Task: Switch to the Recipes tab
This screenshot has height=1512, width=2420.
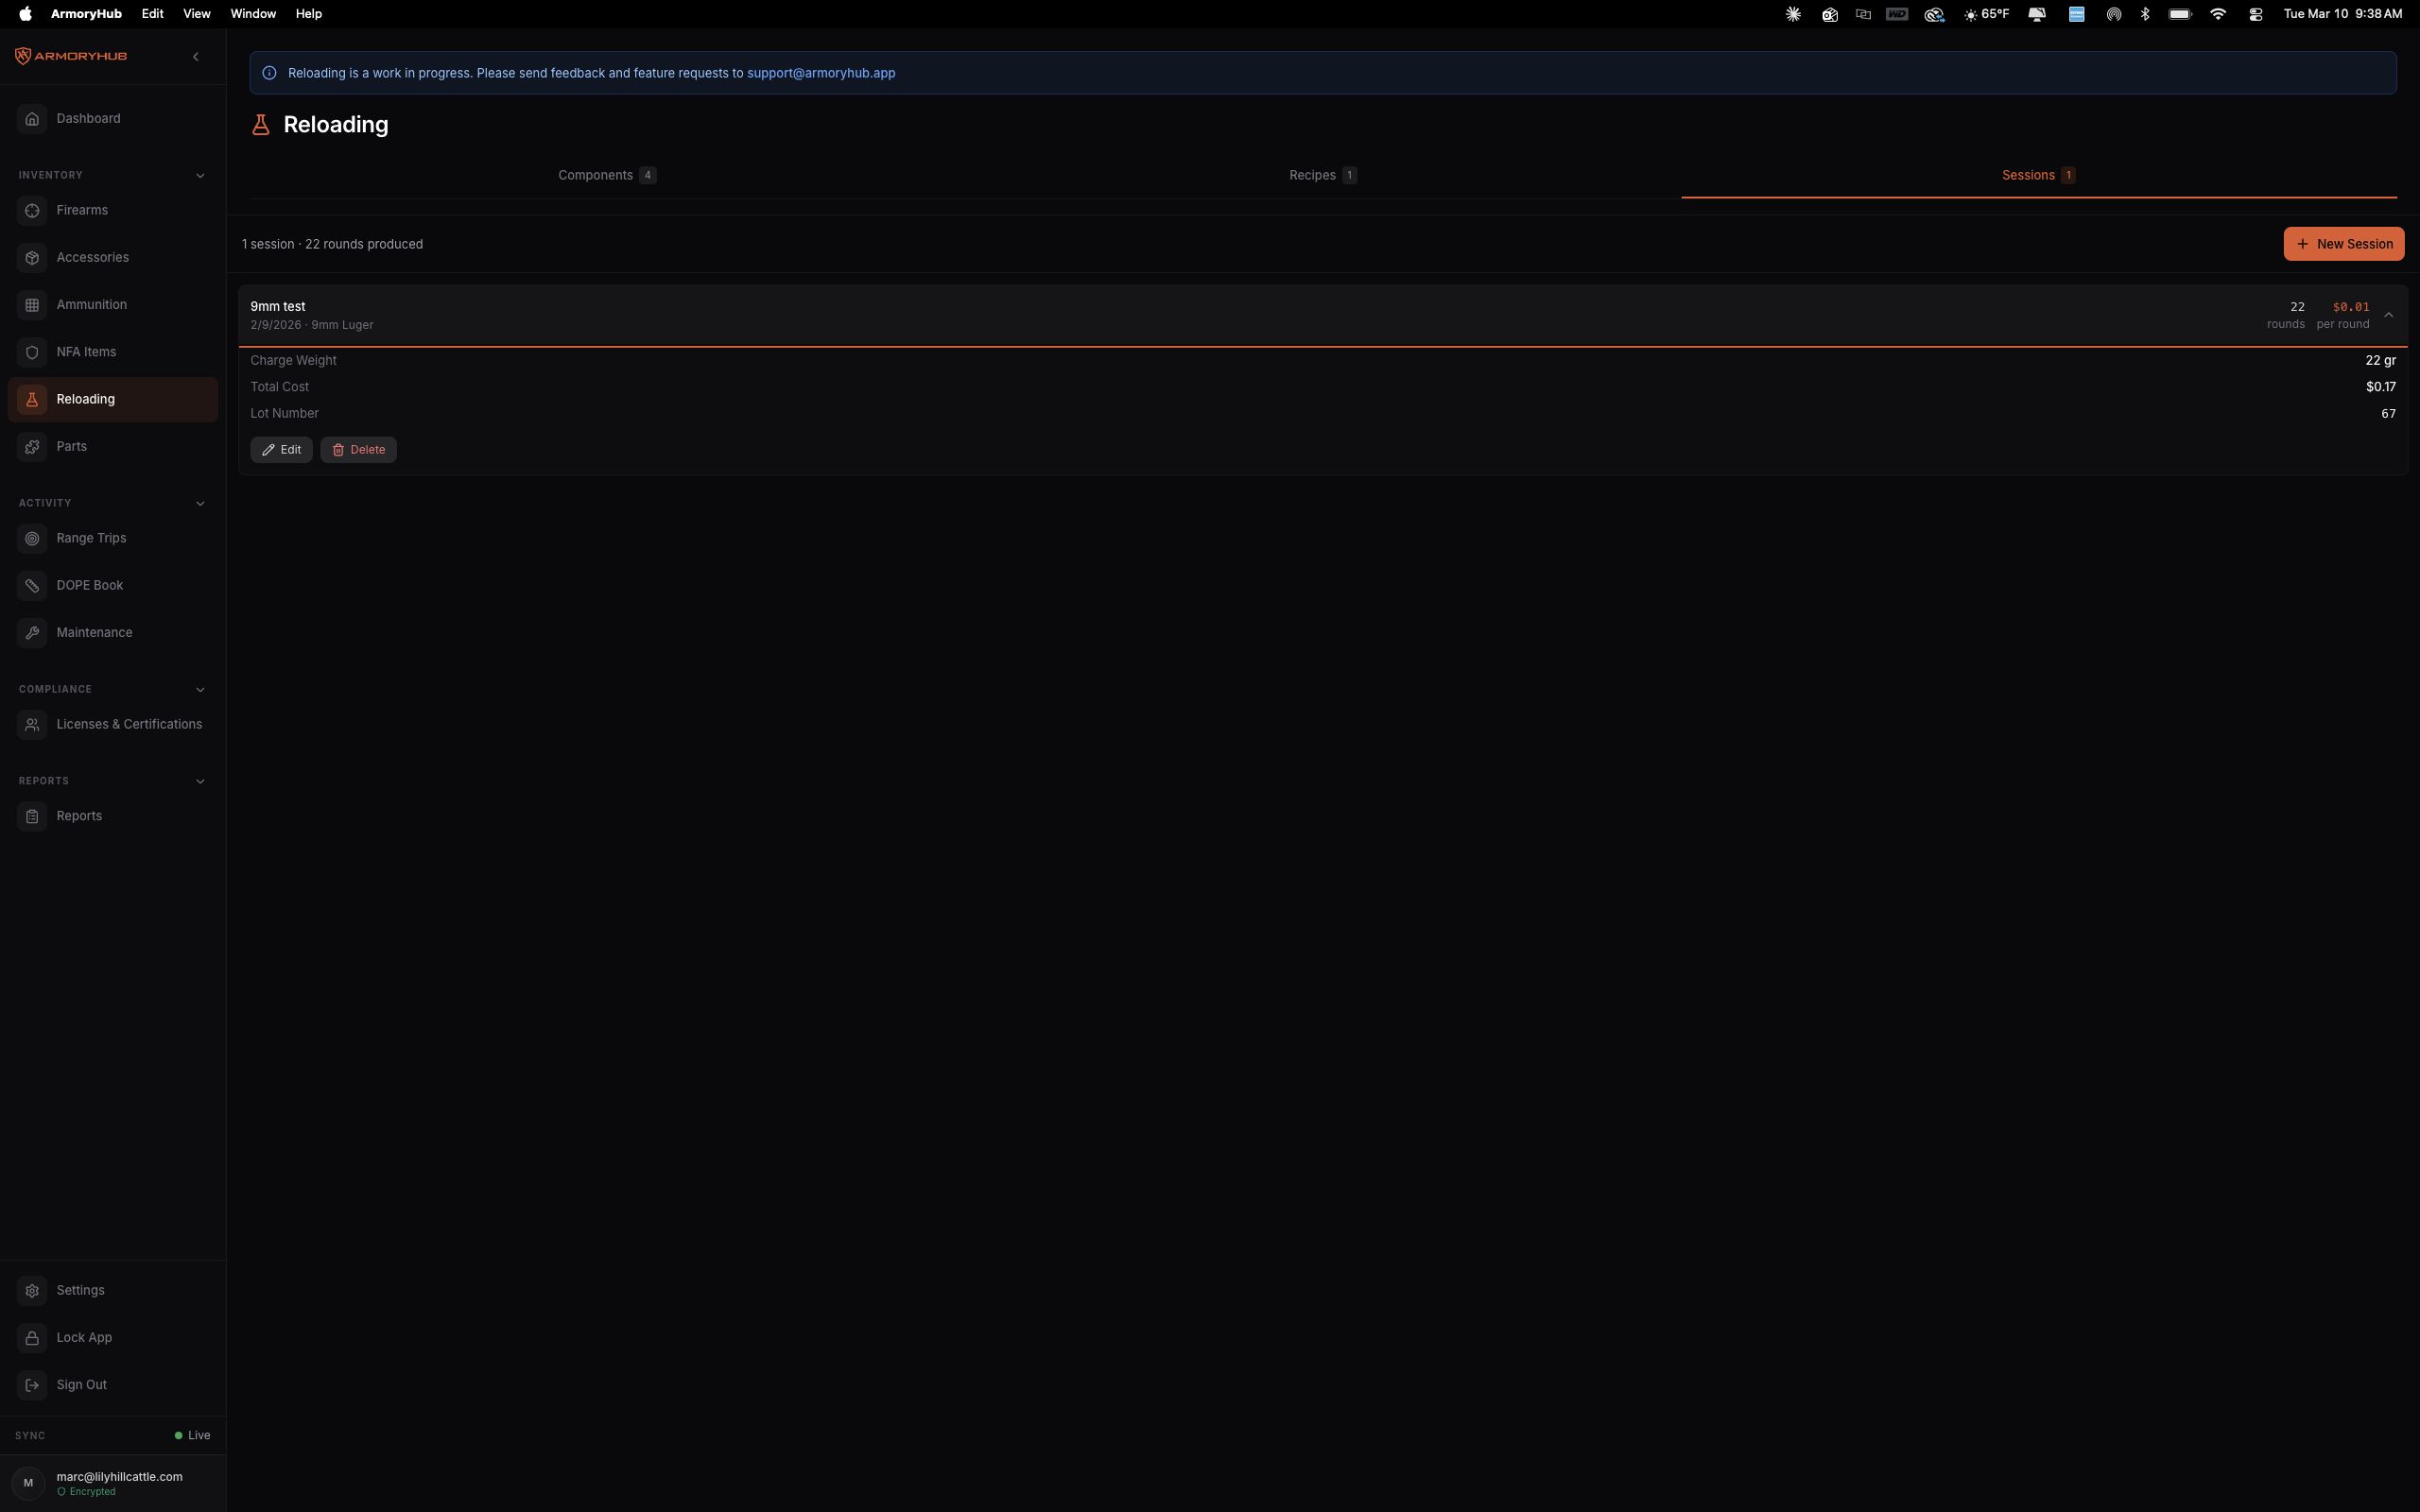Action: tap(1321, 174)
